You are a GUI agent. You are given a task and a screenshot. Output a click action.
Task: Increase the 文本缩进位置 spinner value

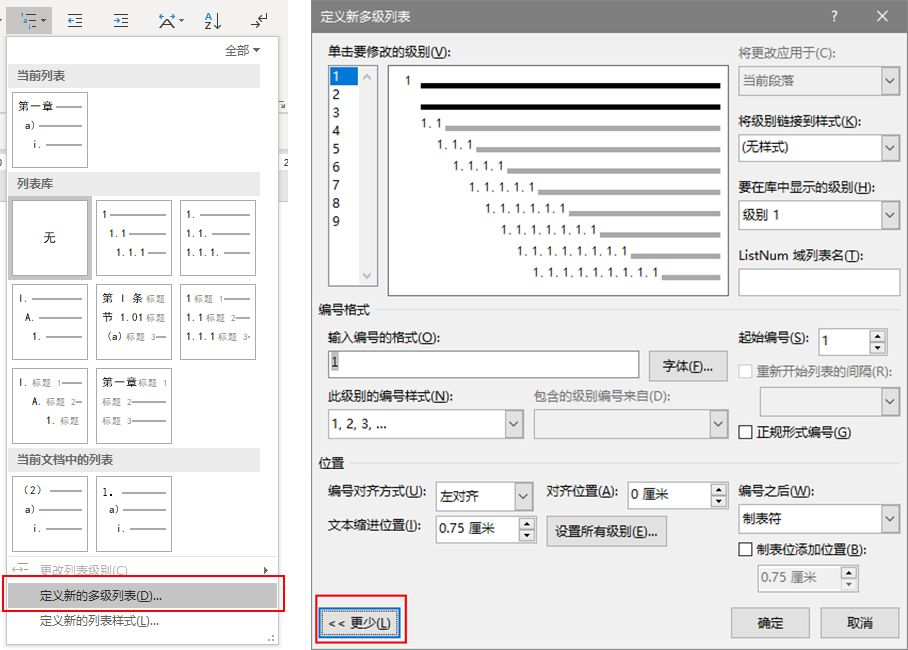(x=526, y=523)
